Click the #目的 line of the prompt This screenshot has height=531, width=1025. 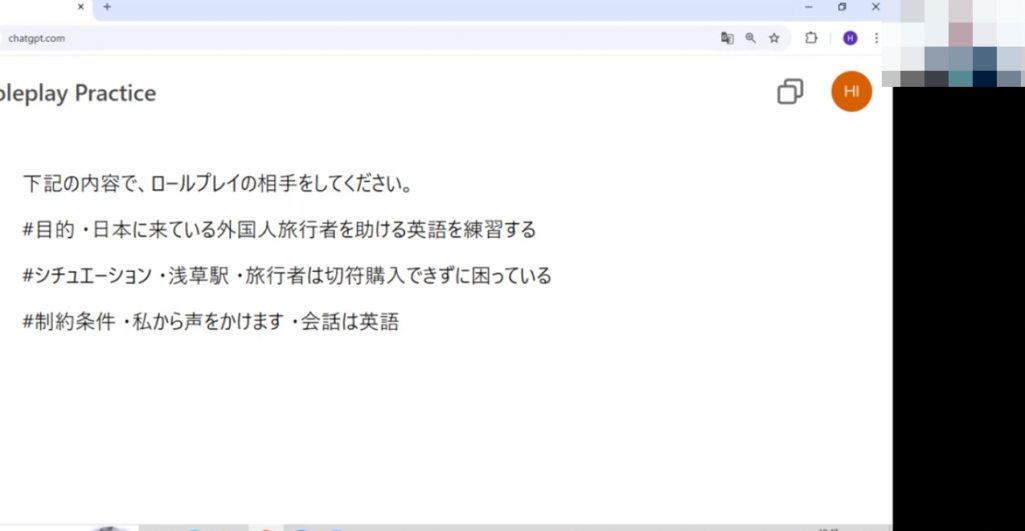[x=279, y=230]
